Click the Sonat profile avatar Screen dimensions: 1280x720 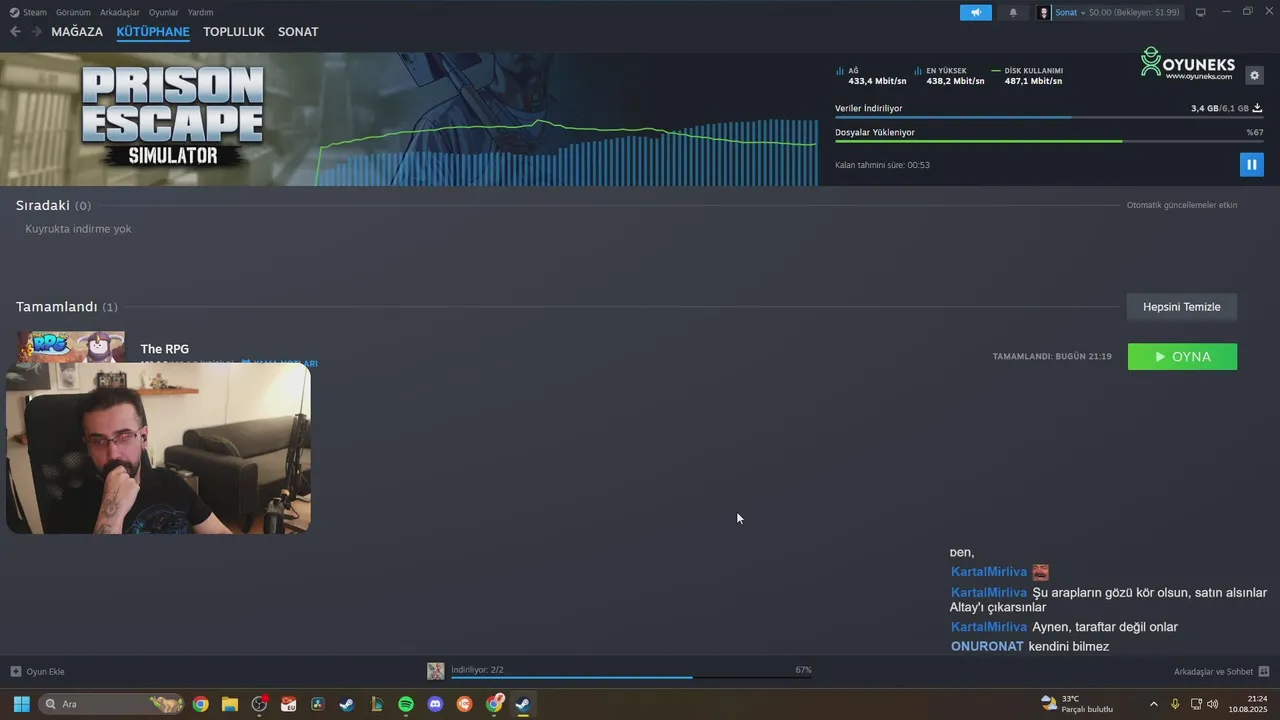(1044, 12)
